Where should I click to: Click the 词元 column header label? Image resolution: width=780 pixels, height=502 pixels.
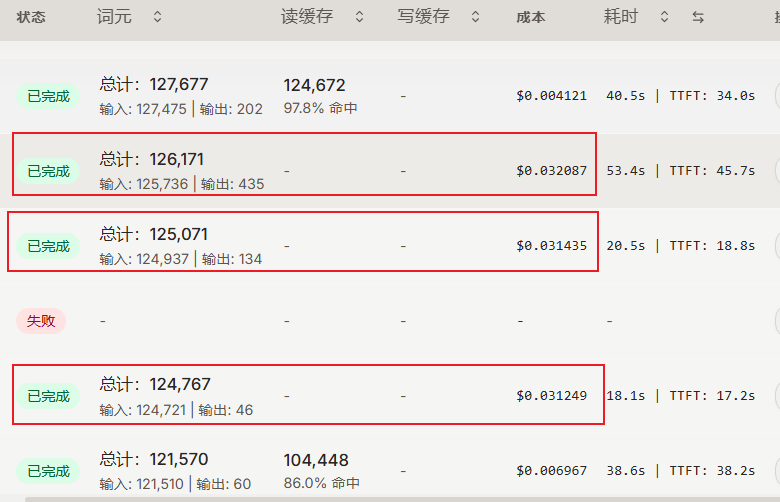pos(114,17)
